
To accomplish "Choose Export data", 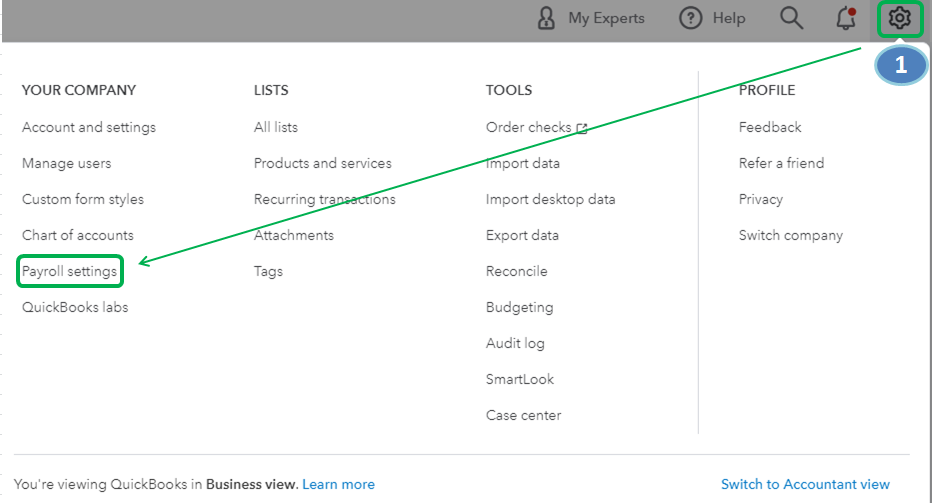I will (522, 235).
